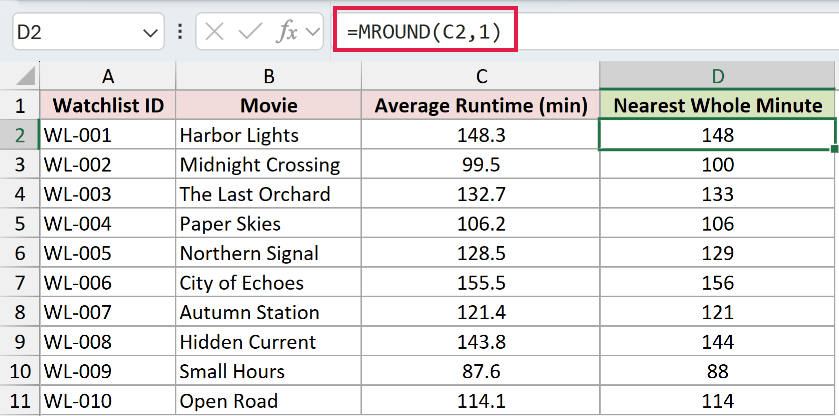
Task: Select the Open Road cell
Action: pyautogui.click(x=269, y=400)
